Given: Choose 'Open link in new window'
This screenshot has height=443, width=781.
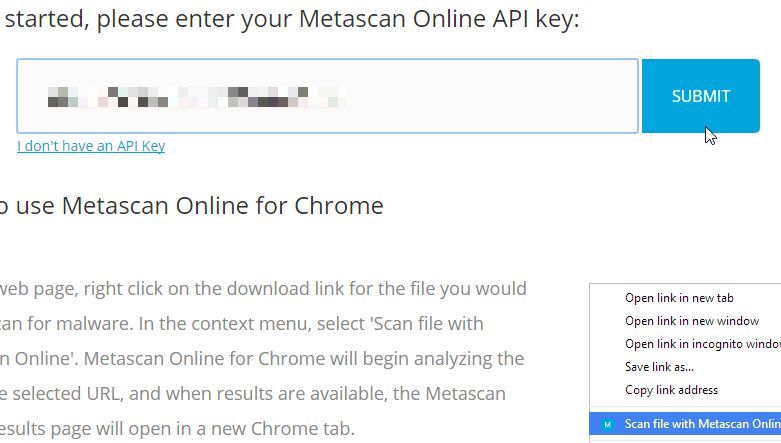Looking at the screenshot, I should (692, 321).
